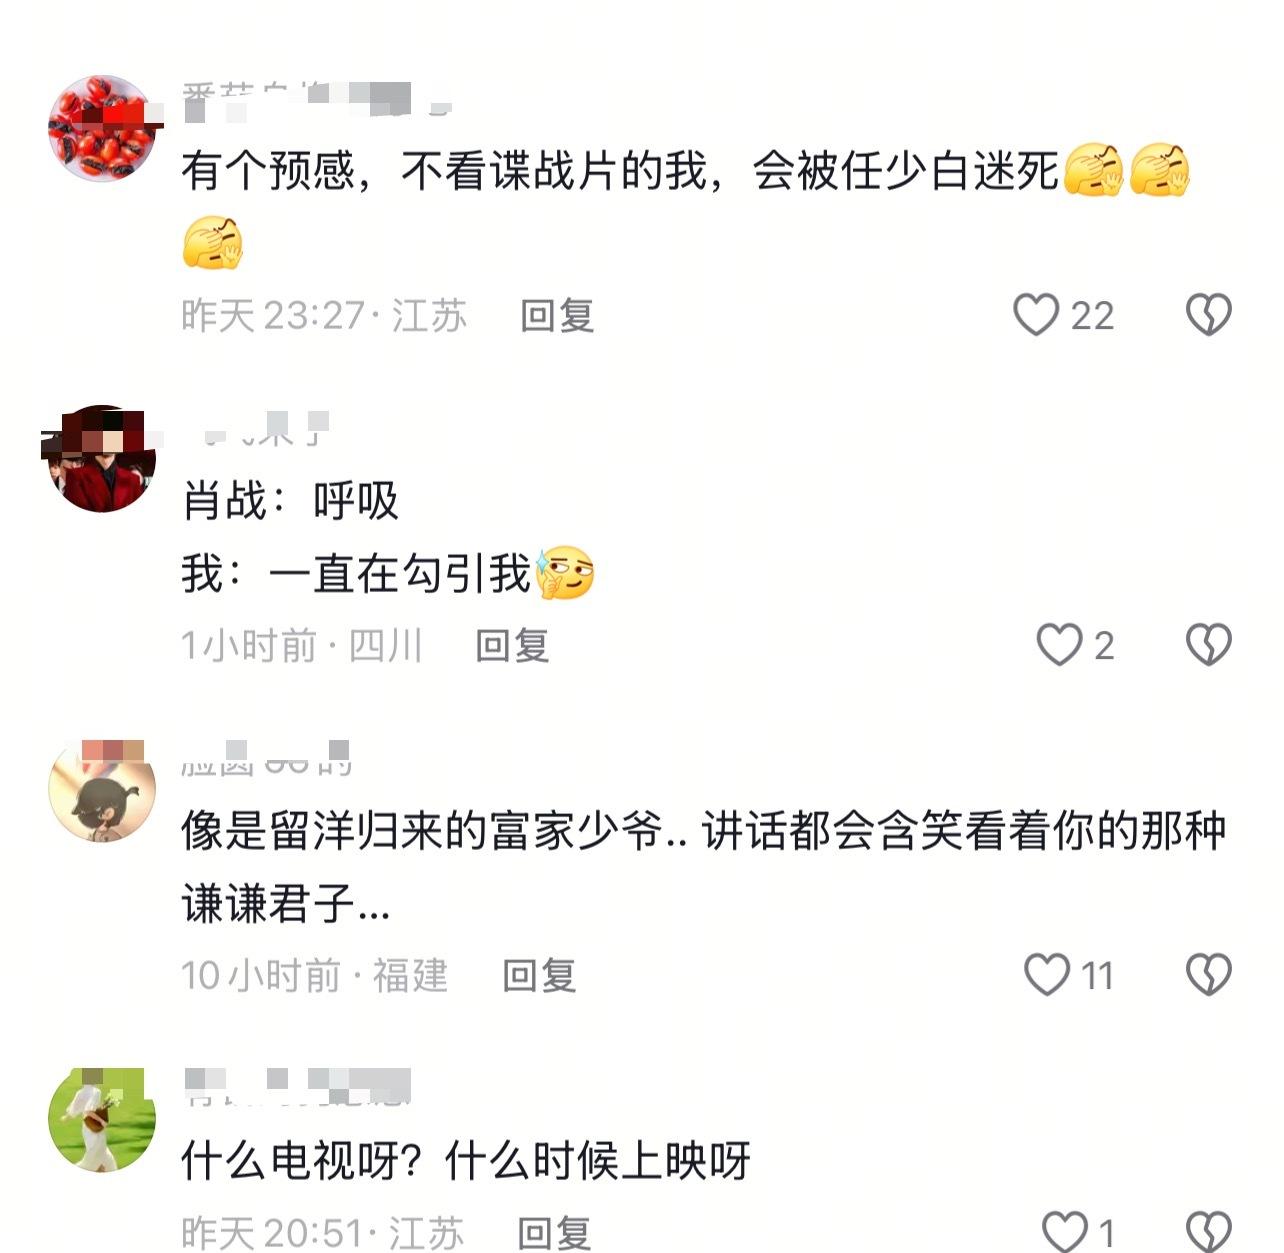The width and height of the screenshot is (1284, 1253).
Task: Like the 富家少爷 comment with 11 likes
Action: 1047,975
